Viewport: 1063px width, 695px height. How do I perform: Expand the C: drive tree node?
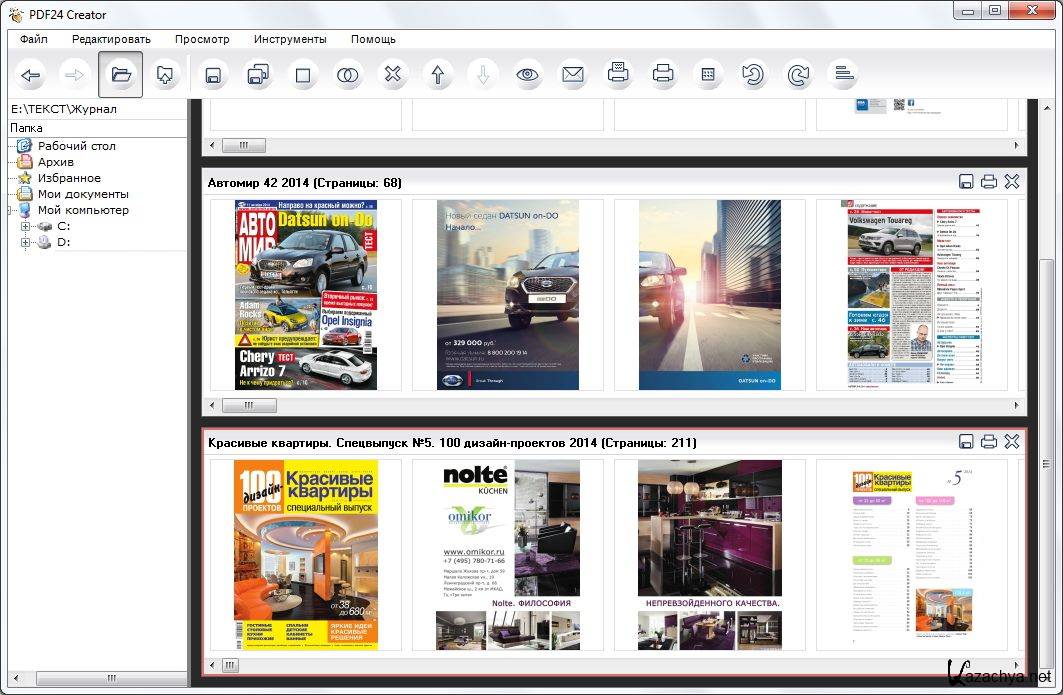point(25,227)
